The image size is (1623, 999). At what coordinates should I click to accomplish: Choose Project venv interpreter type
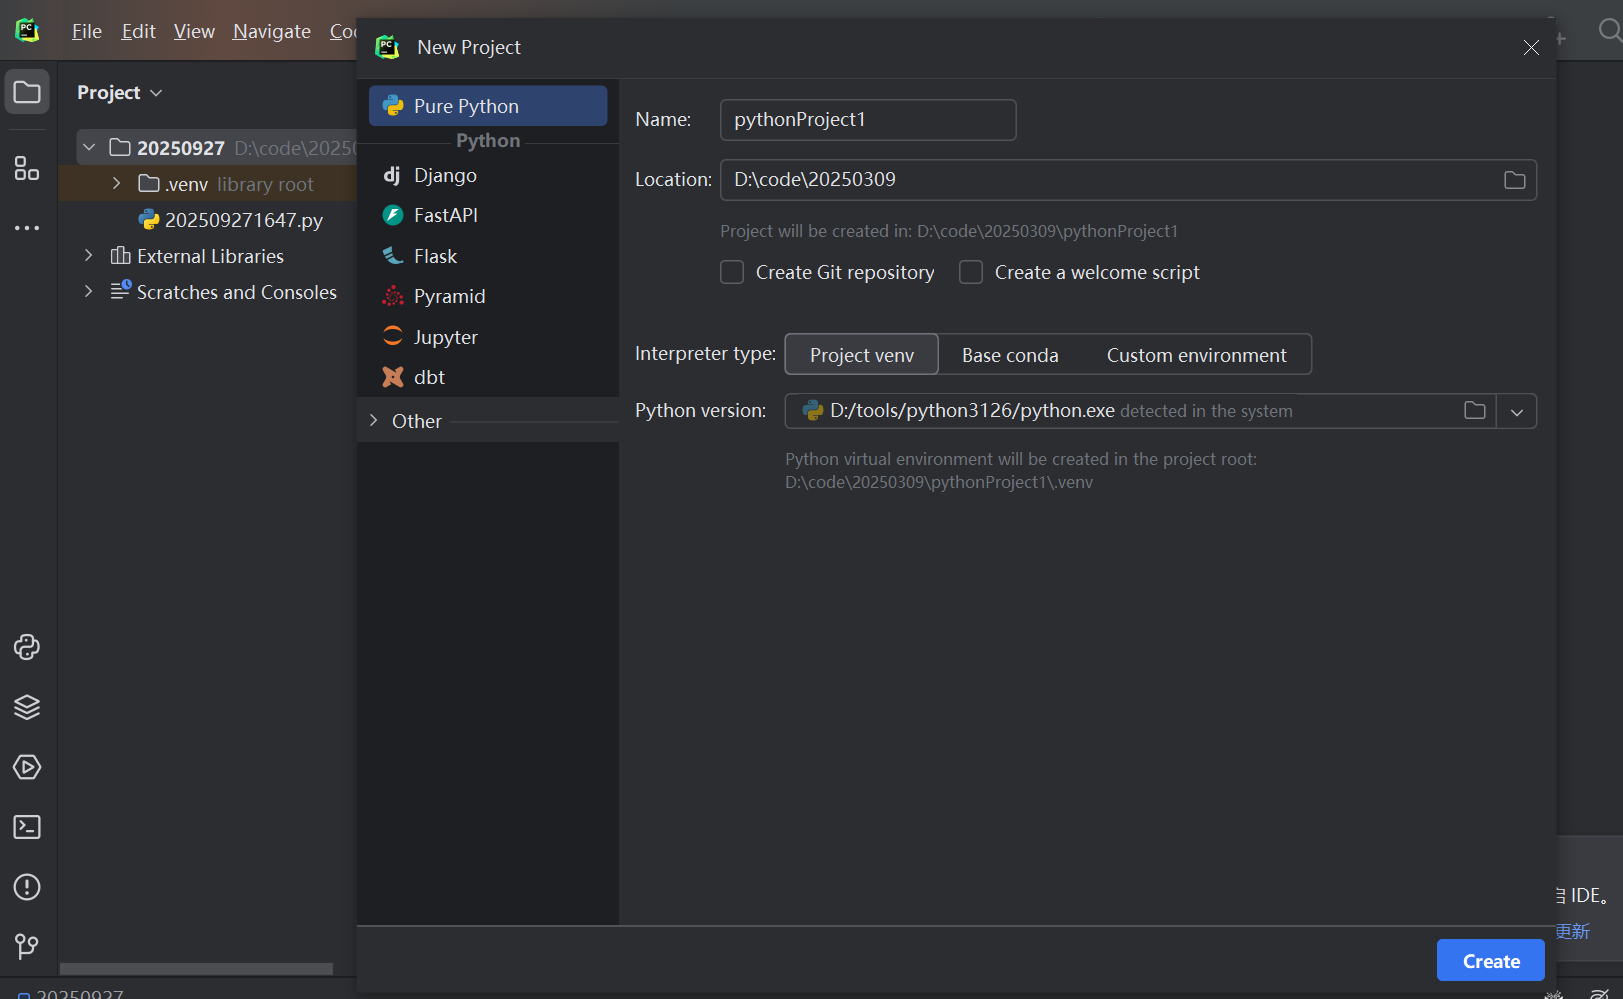click(x=862, y=355)
